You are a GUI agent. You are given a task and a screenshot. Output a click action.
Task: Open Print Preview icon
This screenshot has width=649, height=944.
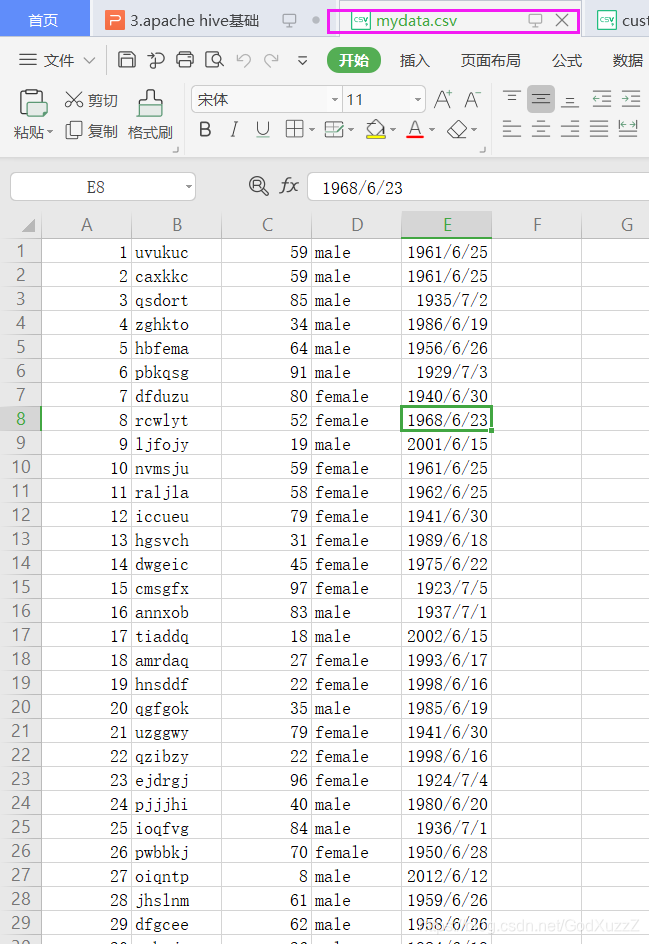point(214,60)
